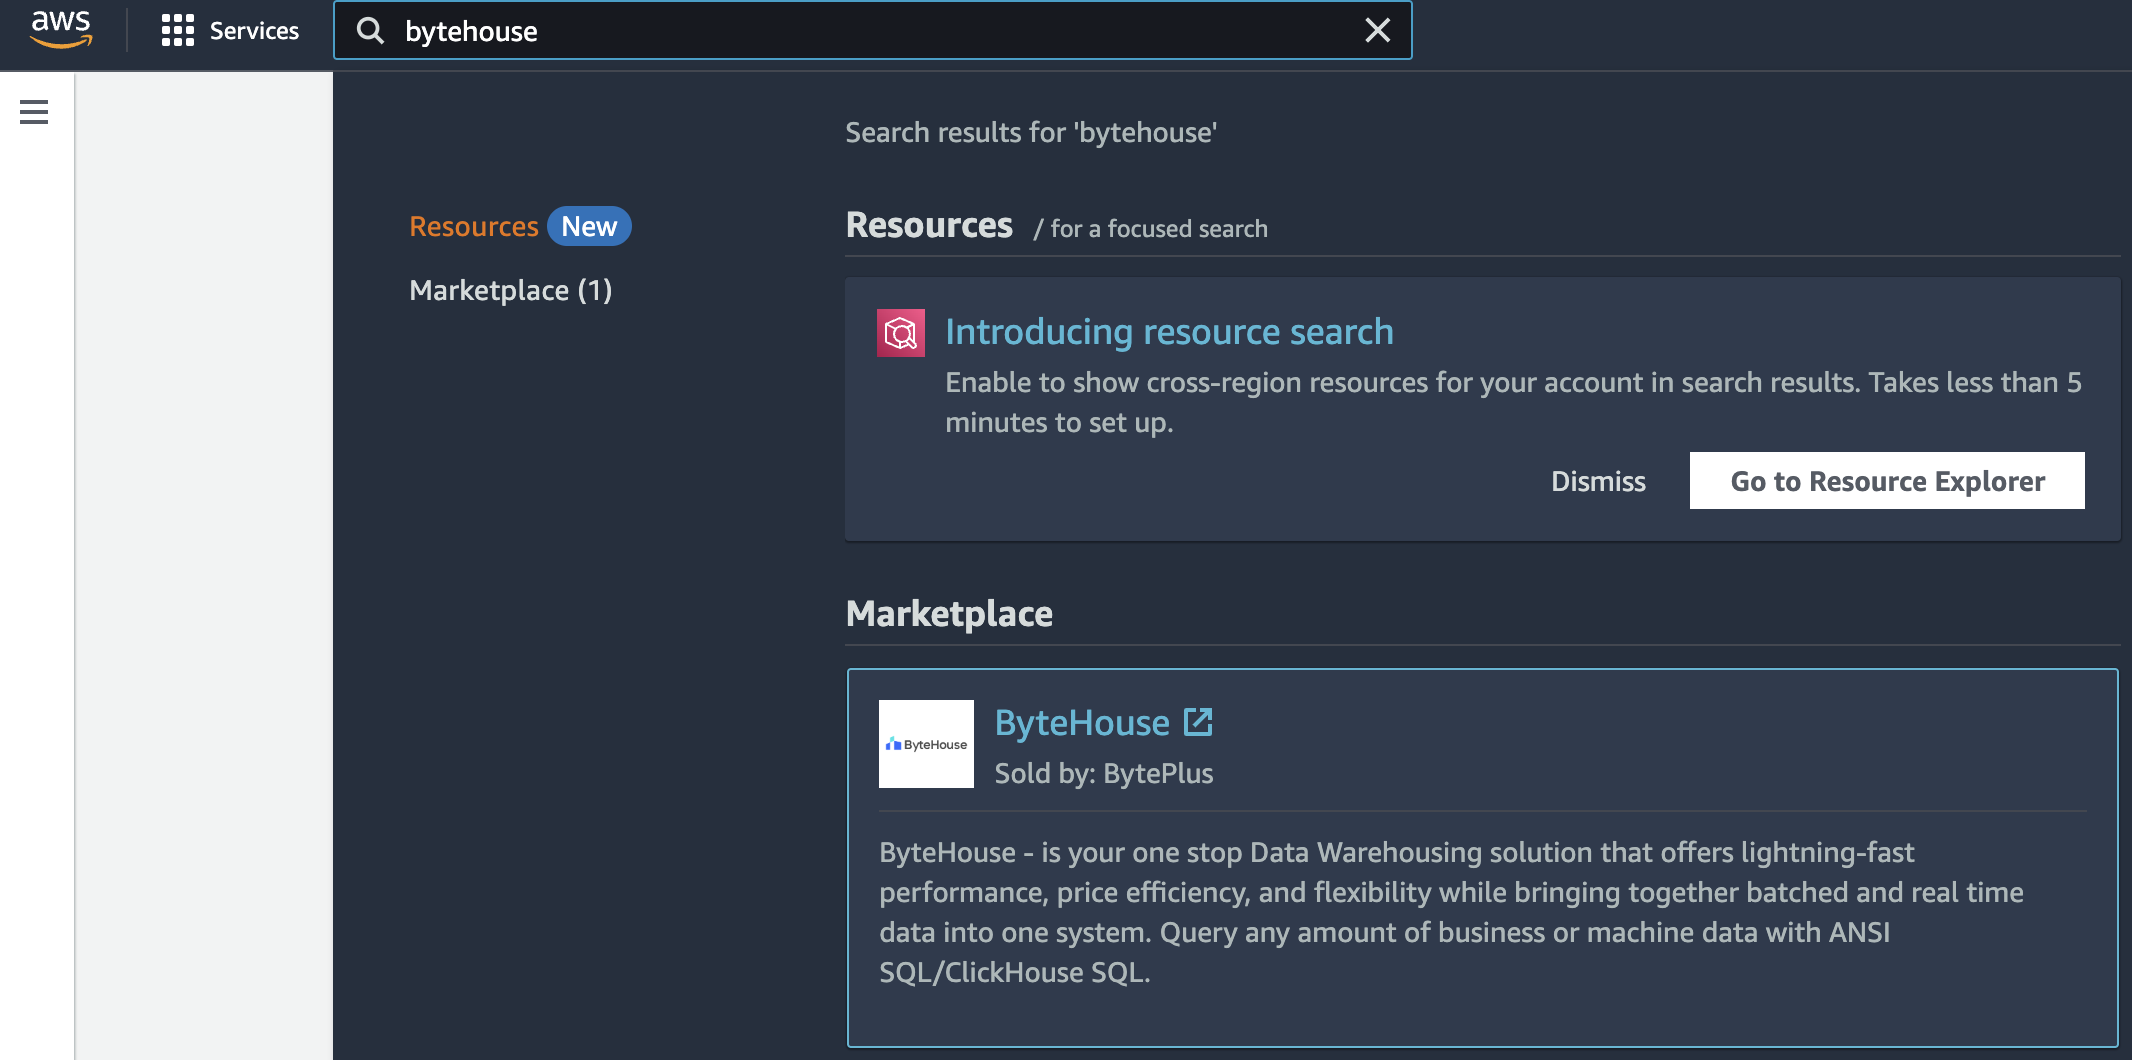Click Go to Resource Explorer button
The image size is (2132, 1060).
pos(1887,481)
